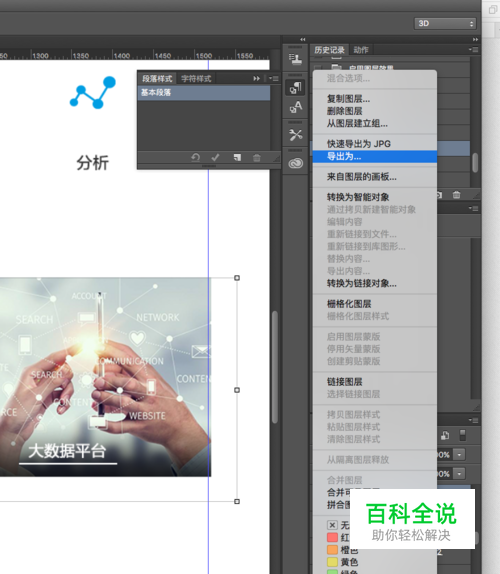Click the canvas vertical scrollbar thumb
Viewport: 500px width, 574px height.
pyautogui.click(x=275, y=367)
